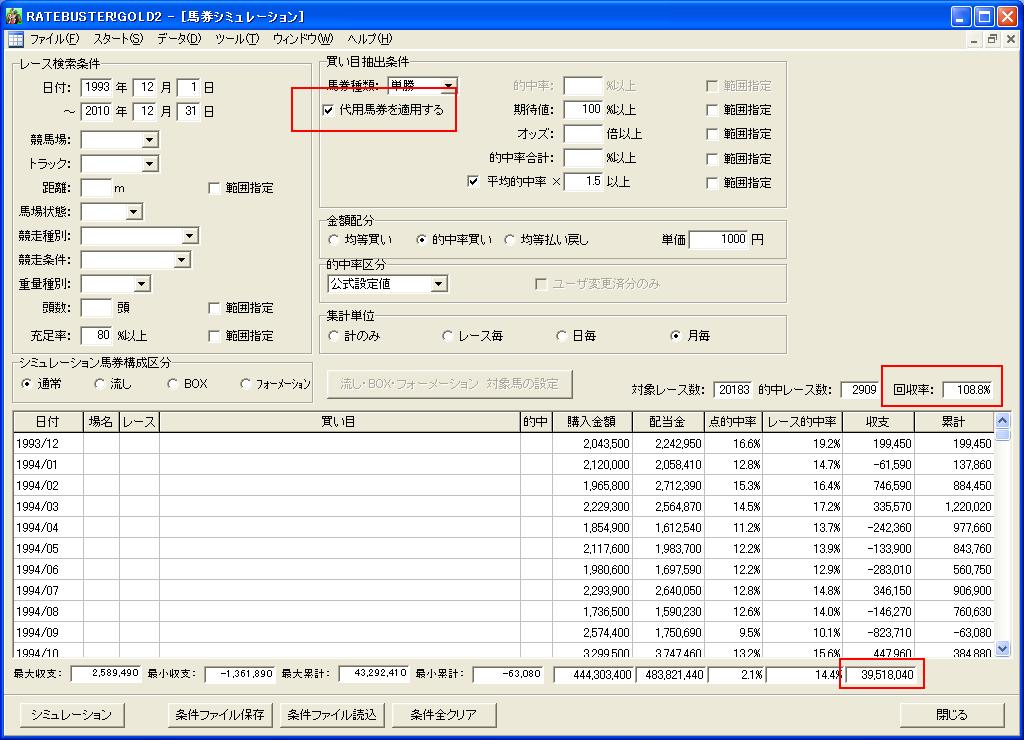Click the RATEBUSTER app icon in title bar
This screenshot has height=740, width=1024.
(13, 16)
